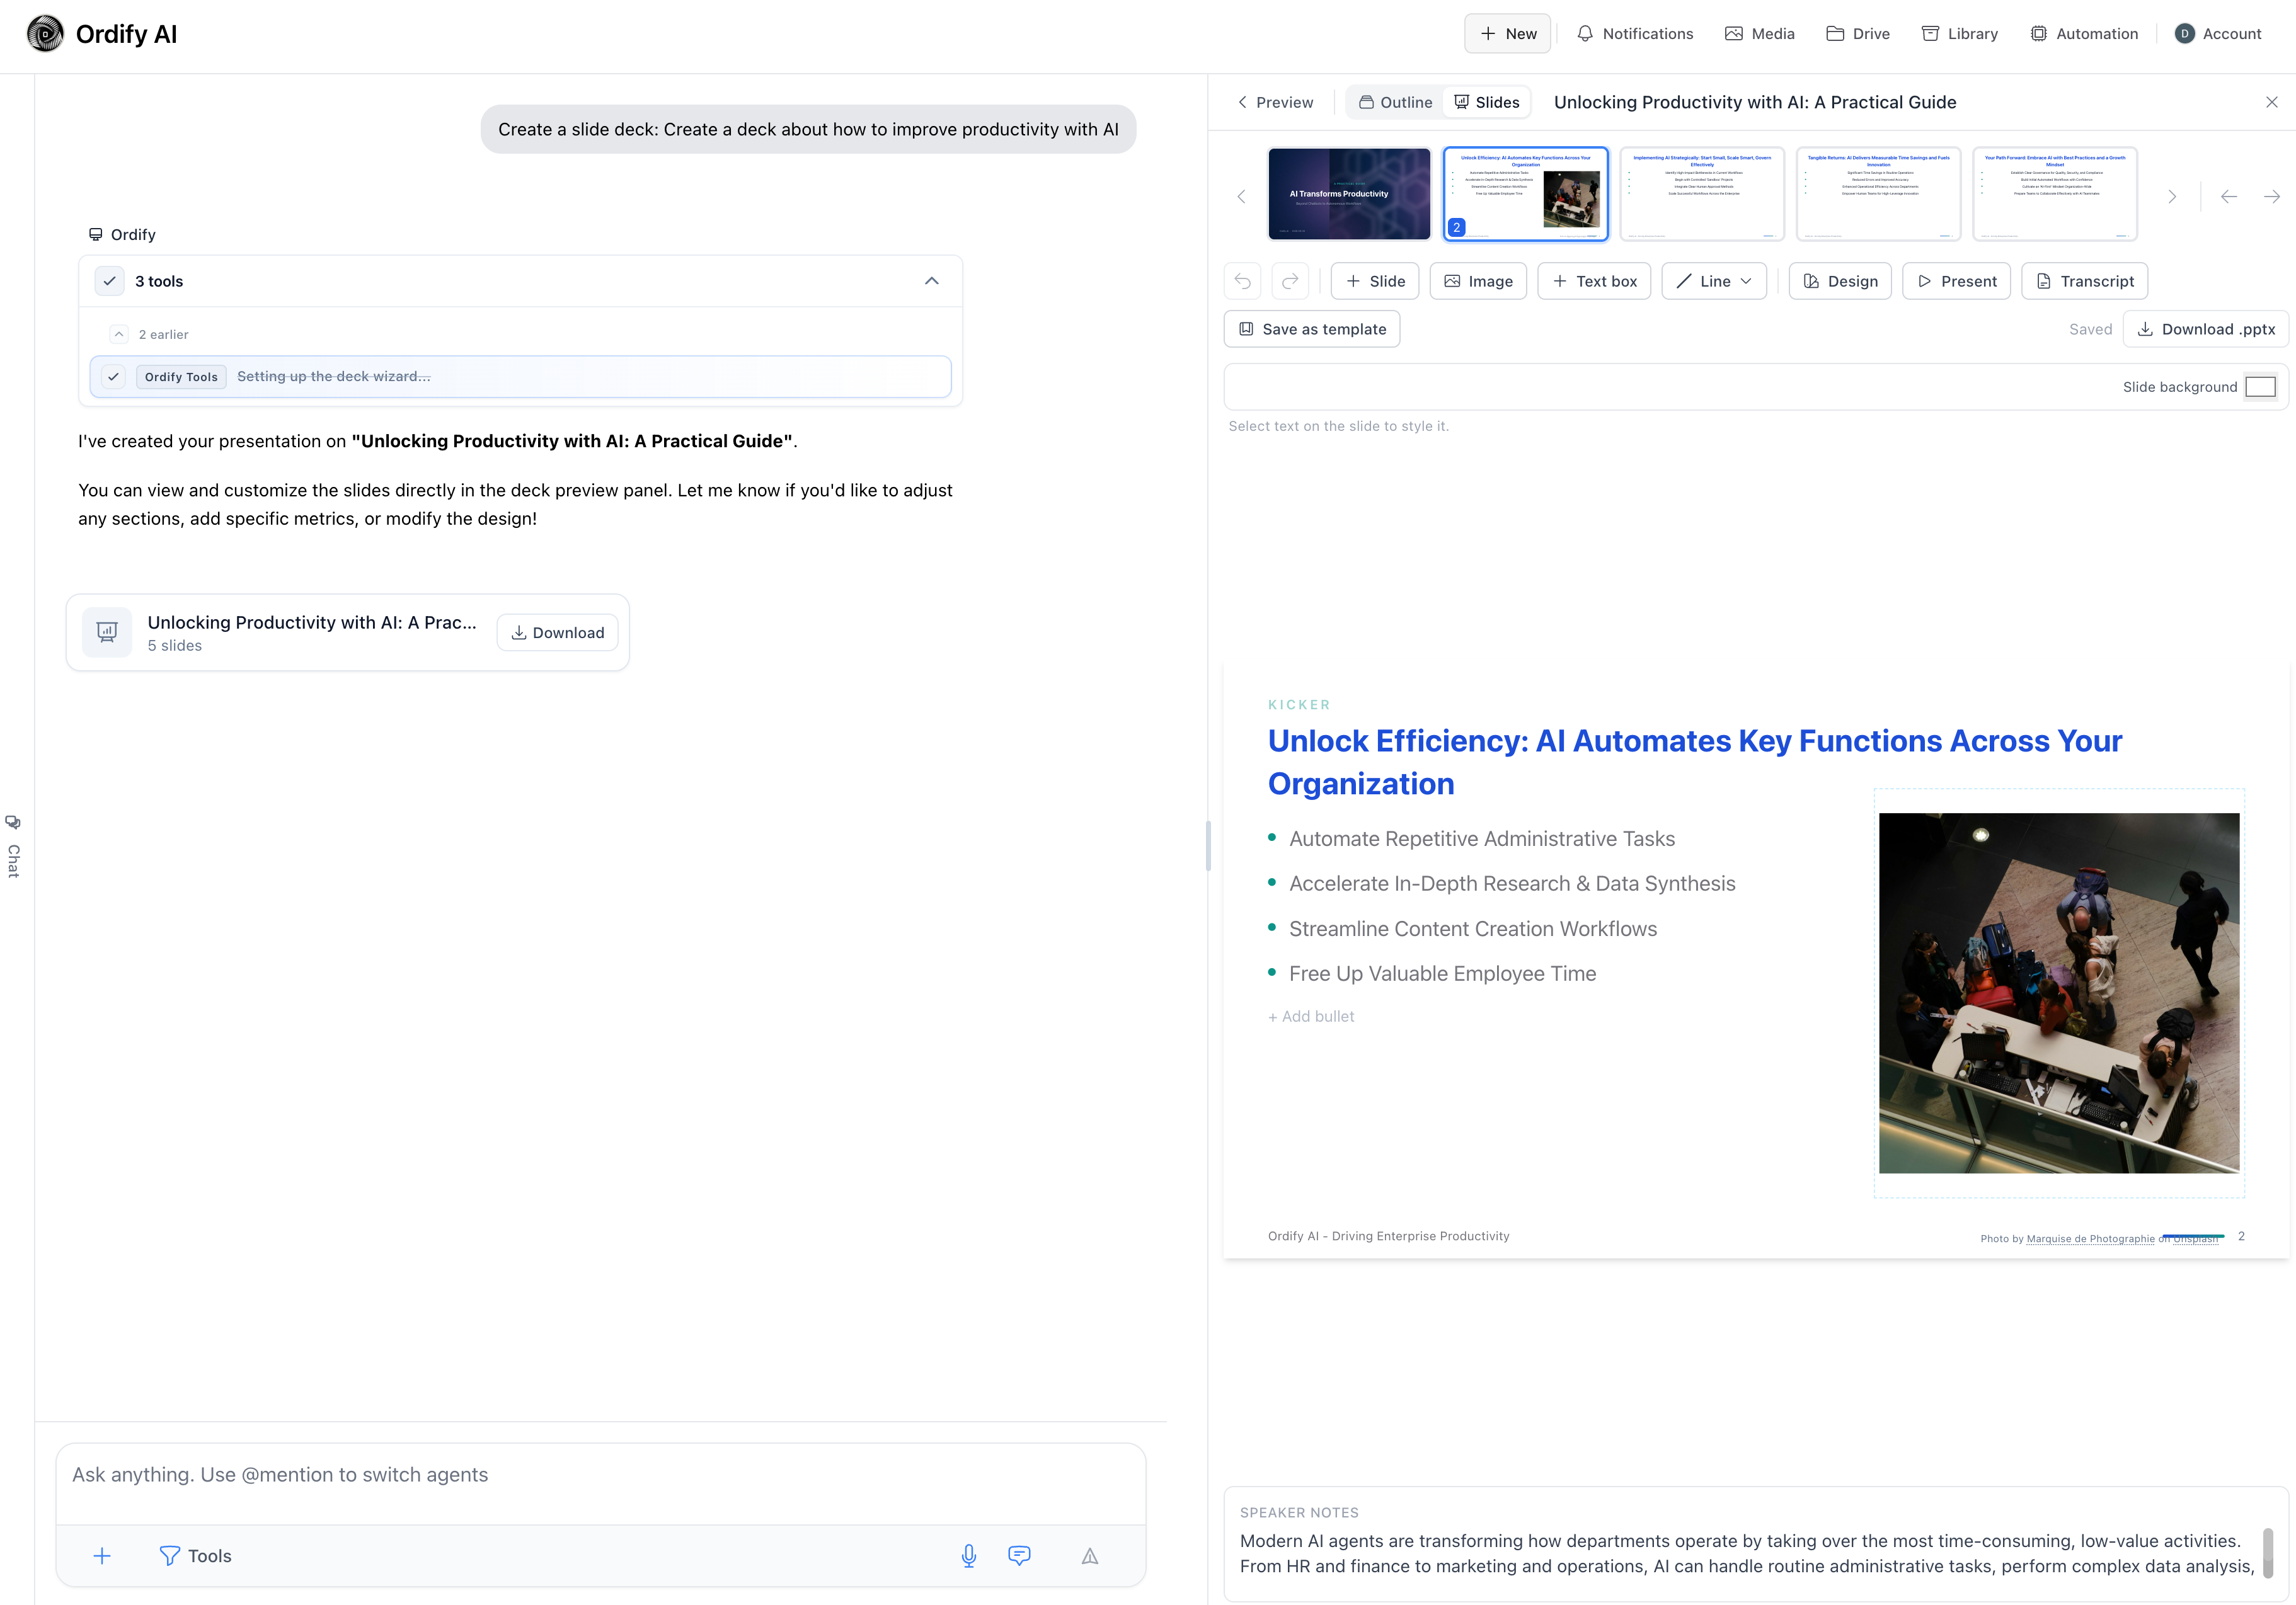This screenshot has width=2296, height=1605.
Task: Select bullet Streamline Content Creation Workflows
Action: [1472, 929]
